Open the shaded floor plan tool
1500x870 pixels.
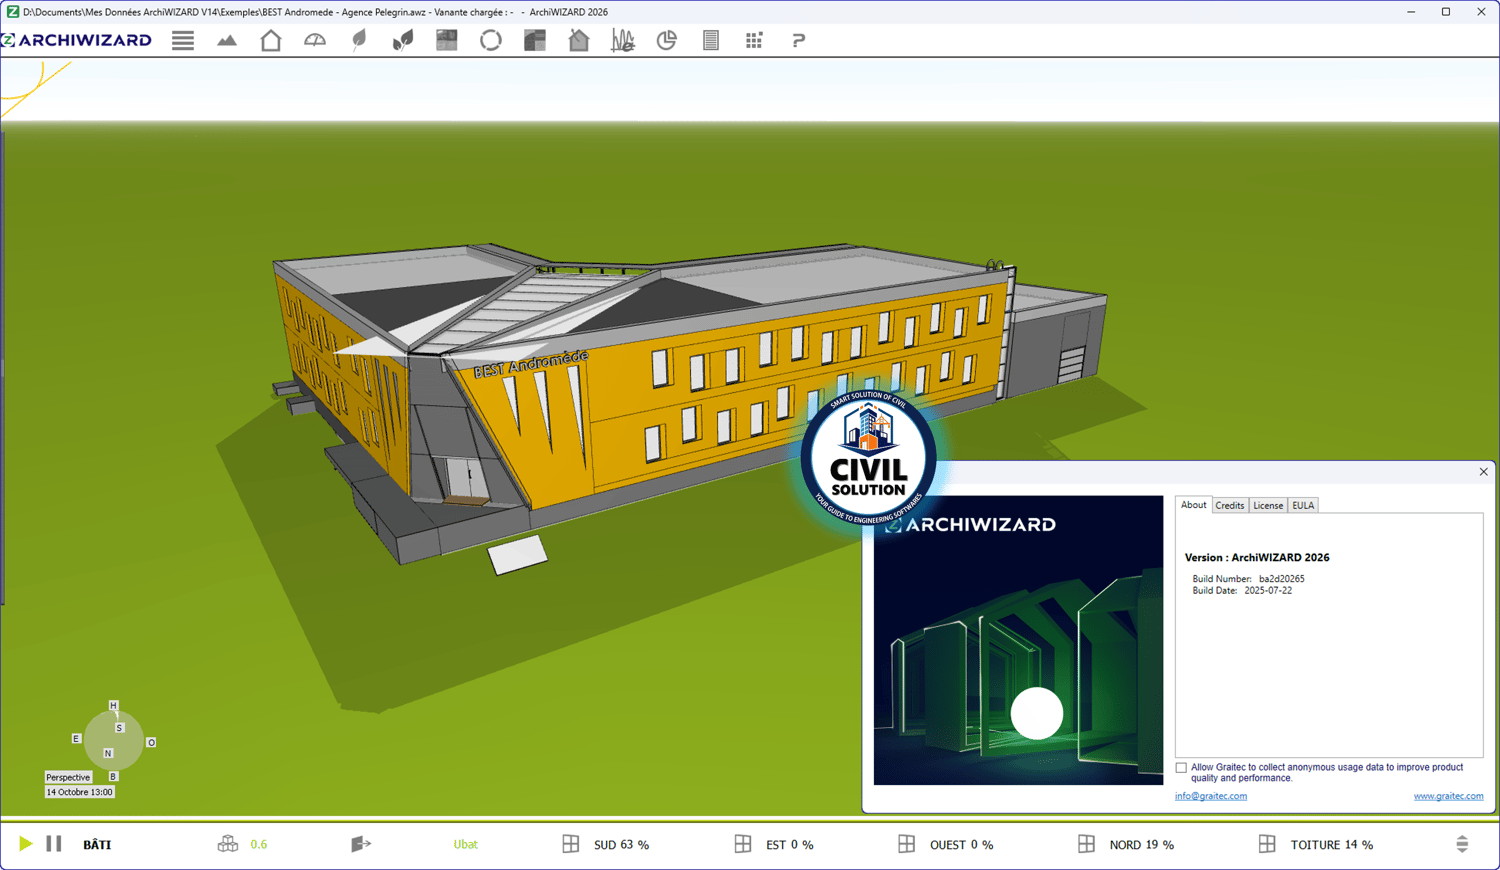coord(535,40)
